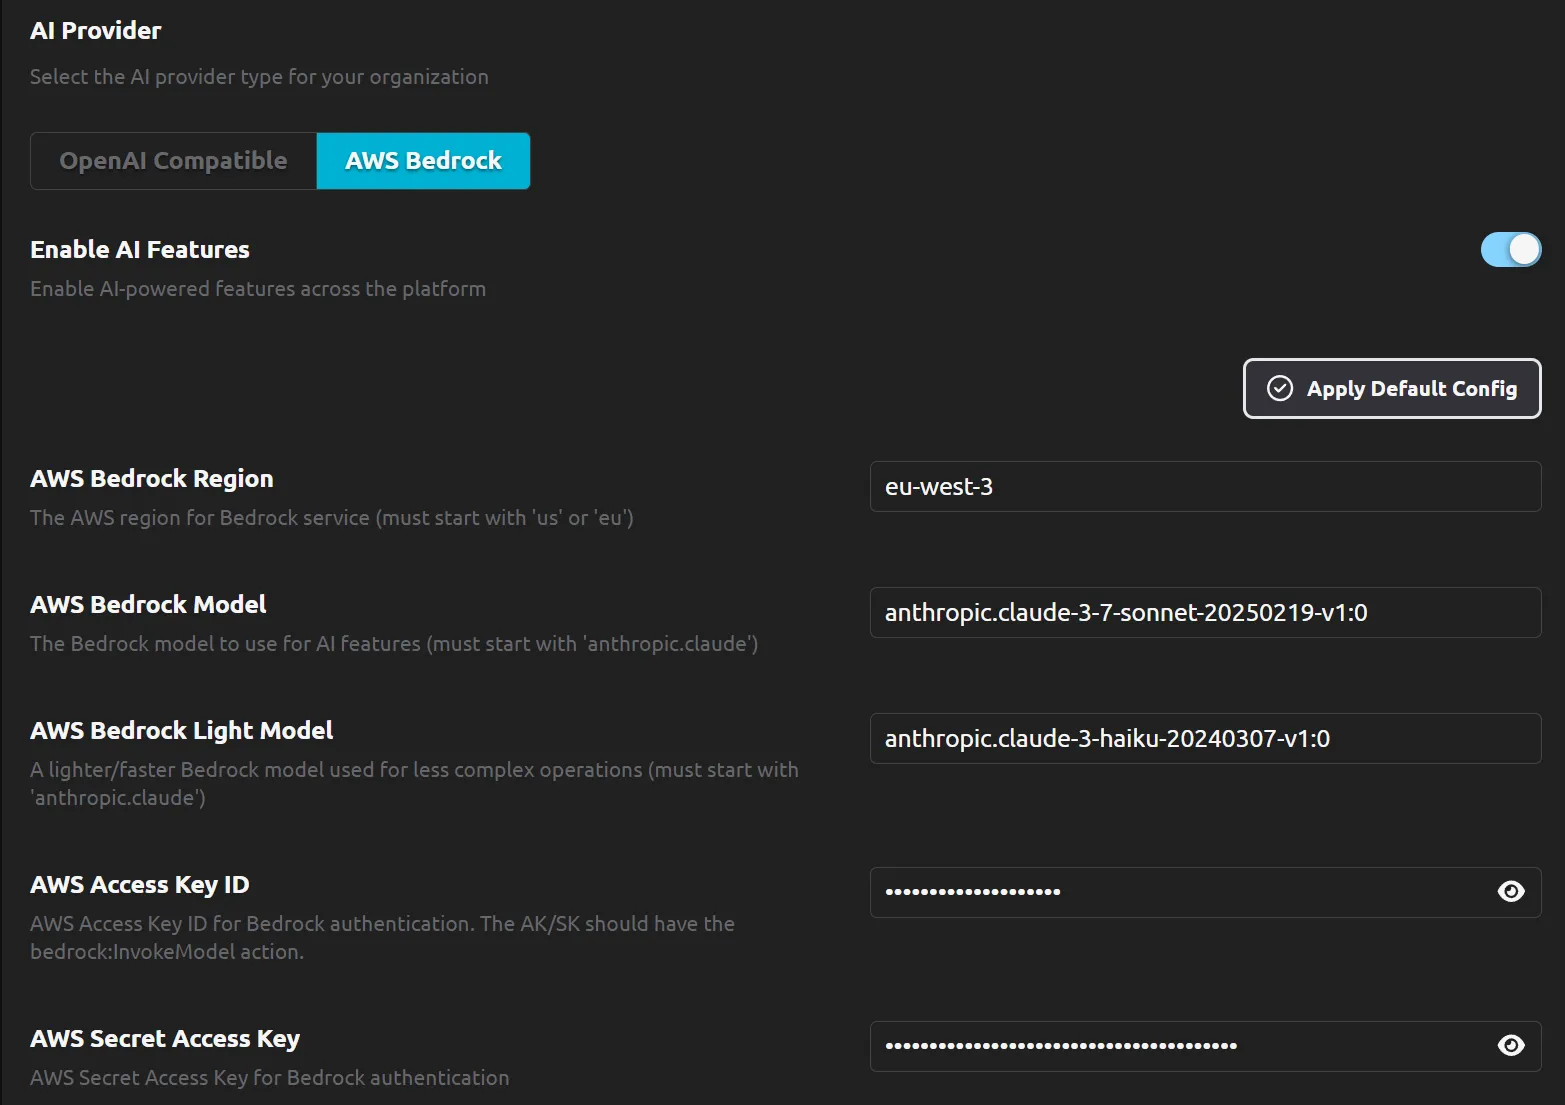Focus the AWS Access Key ID input
The image size is (1565, 1105).
coord(1150,892)
